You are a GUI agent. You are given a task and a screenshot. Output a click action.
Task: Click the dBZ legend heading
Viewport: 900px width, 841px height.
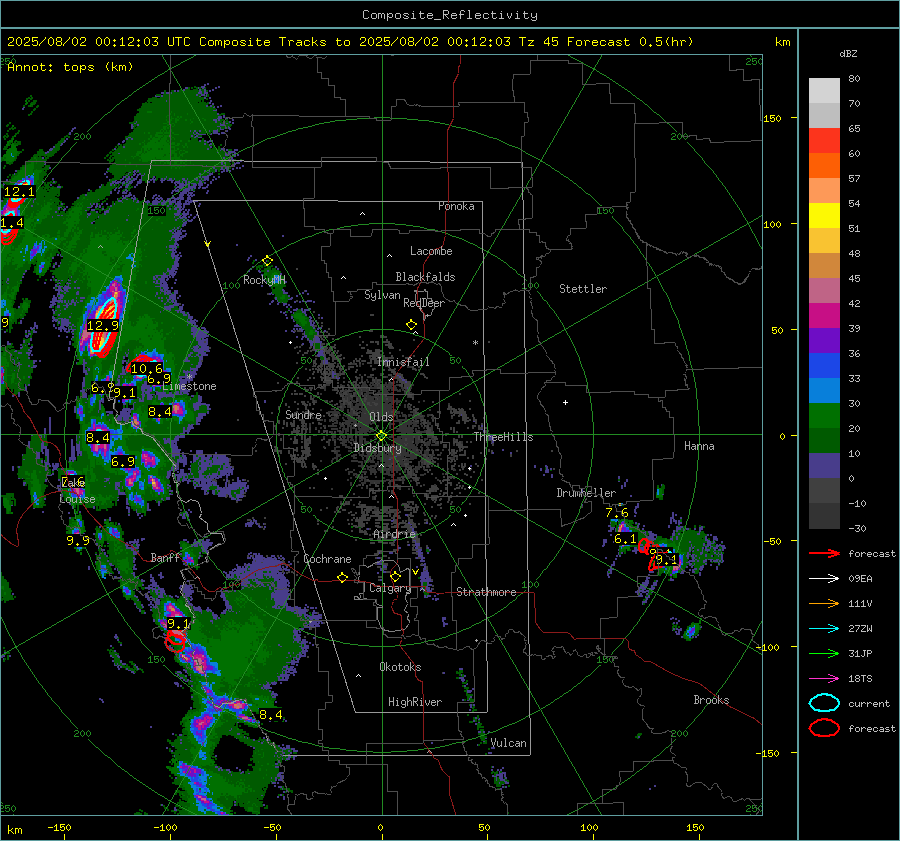click(x=848, y=53)
